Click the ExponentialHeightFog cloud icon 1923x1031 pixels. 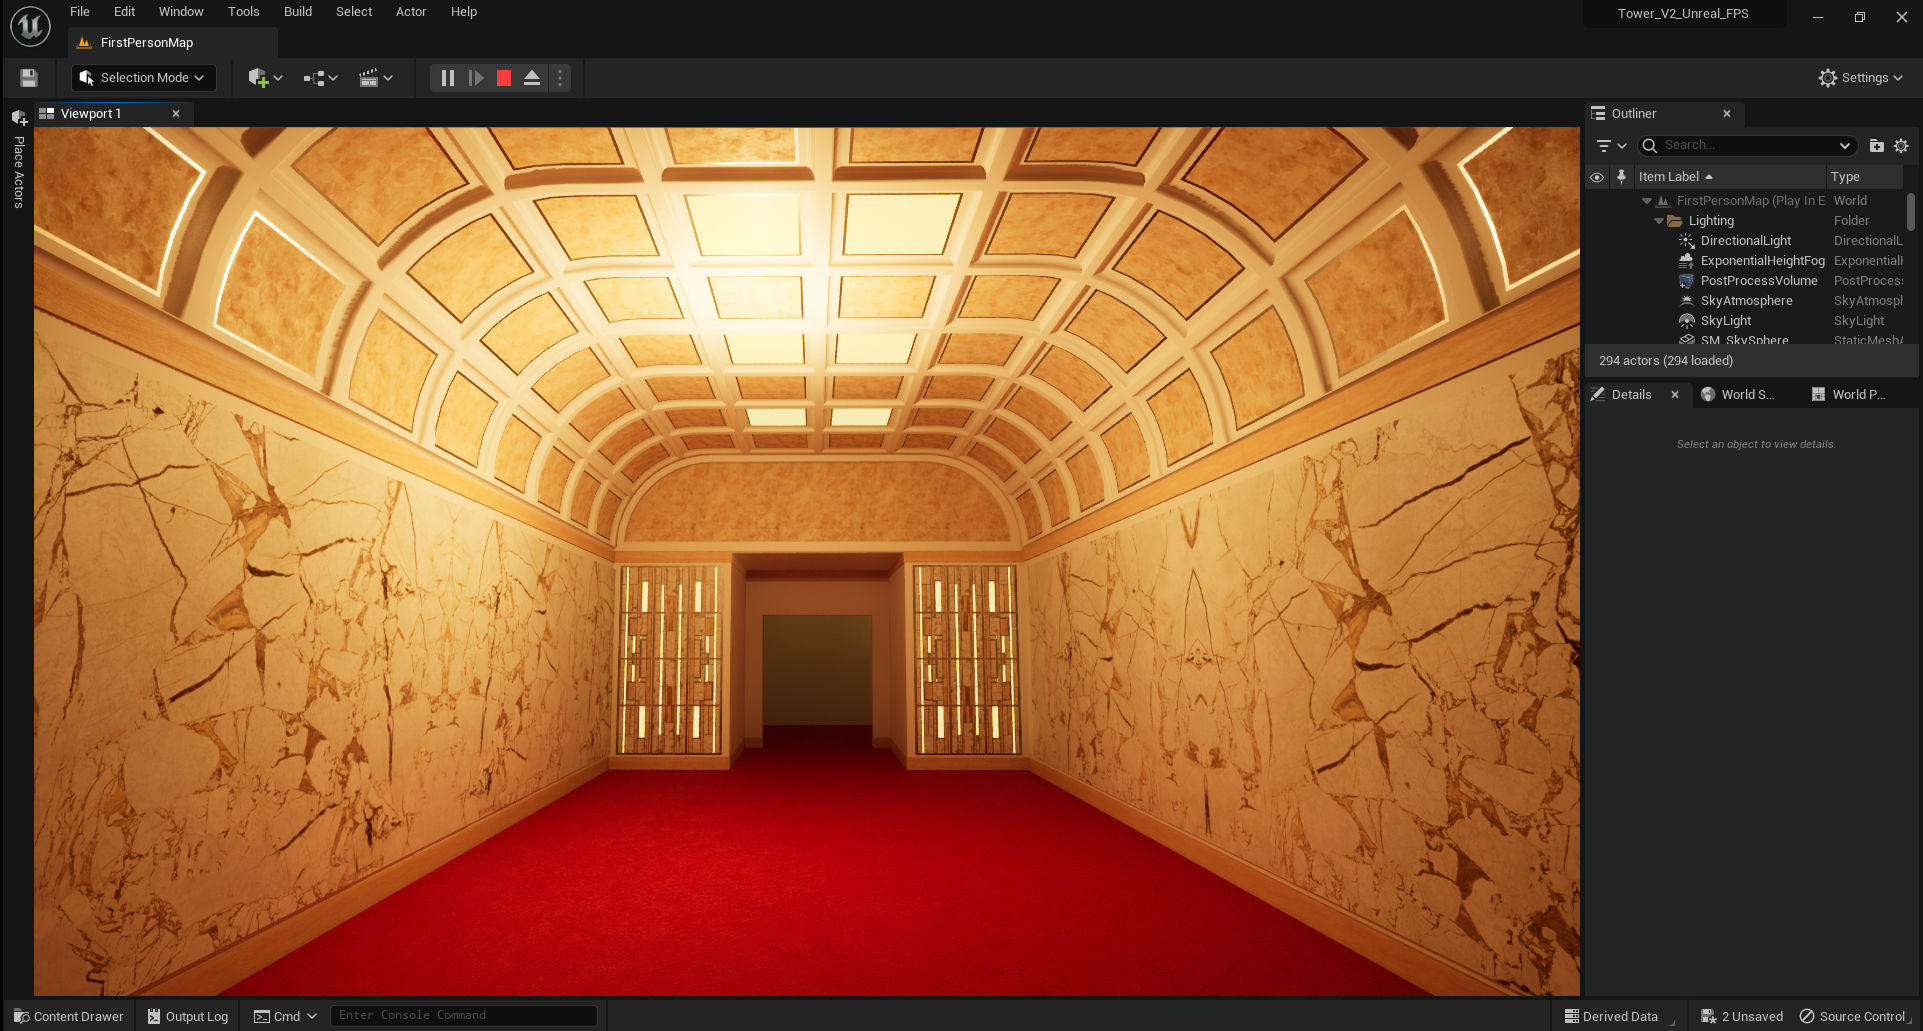click(1687, 261)
